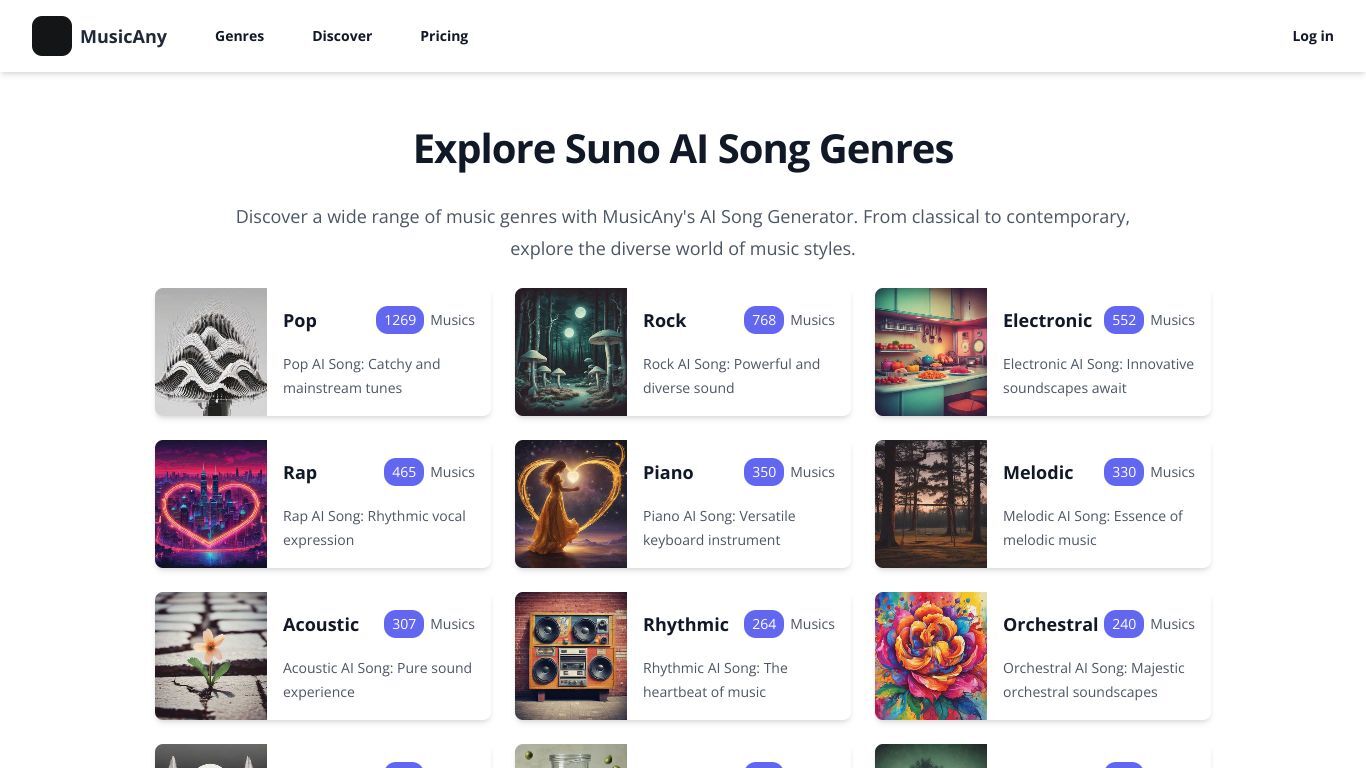Click the "Explore Suno AI Song Genres" heading
This screenshot has width=1366, height=768.
tap(683, 149)
